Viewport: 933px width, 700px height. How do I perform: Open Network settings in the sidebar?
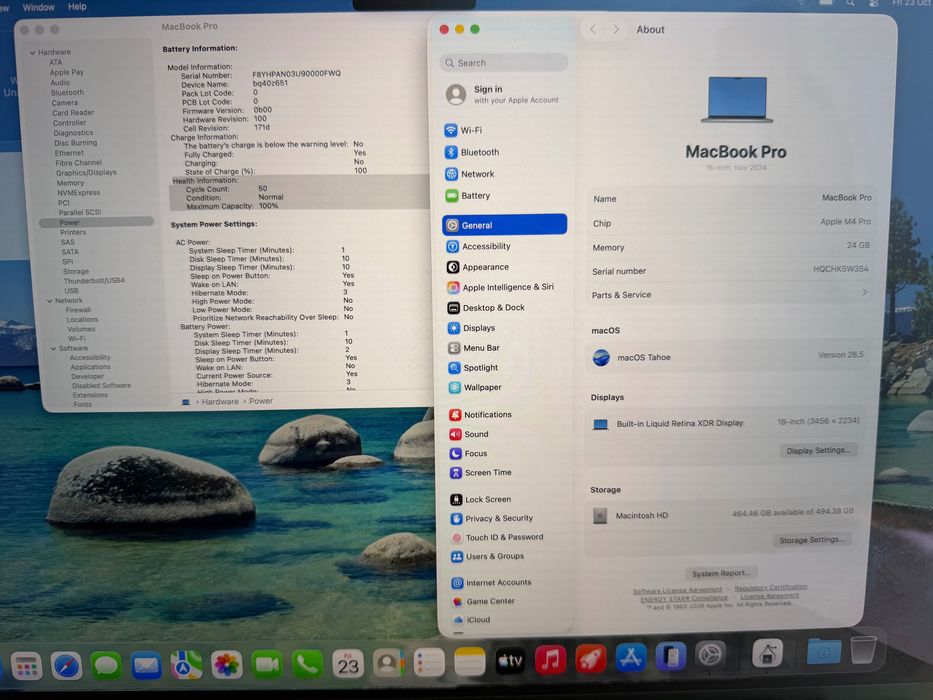point(470,174)
